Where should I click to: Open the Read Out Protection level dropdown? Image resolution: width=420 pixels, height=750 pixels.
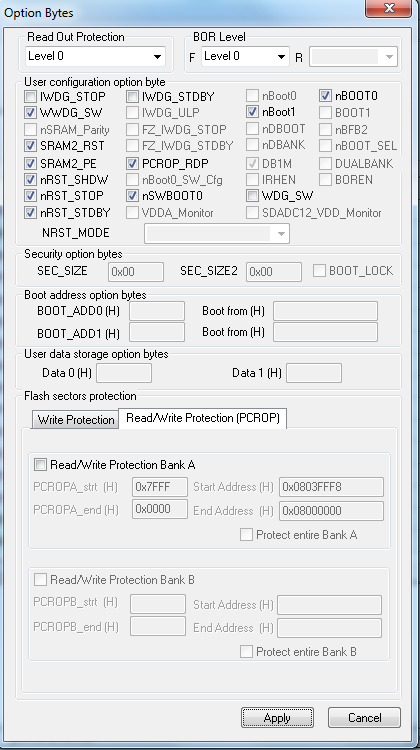(x=95, y=56)
